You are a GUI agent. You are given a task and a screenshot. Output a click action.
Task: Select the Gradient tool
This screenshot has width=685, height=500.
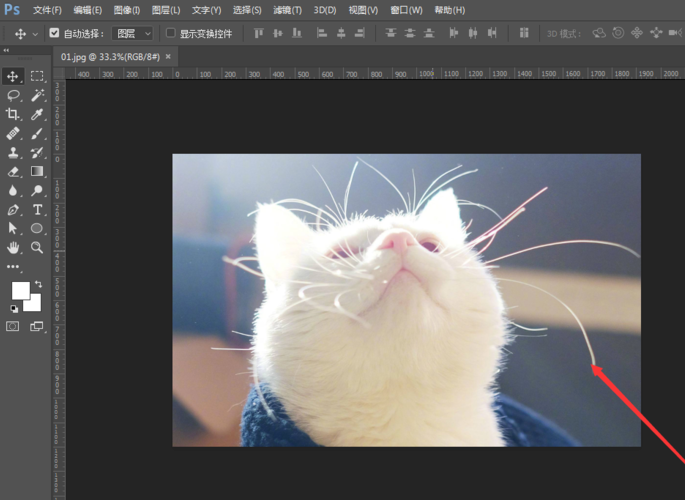[37, 171]
